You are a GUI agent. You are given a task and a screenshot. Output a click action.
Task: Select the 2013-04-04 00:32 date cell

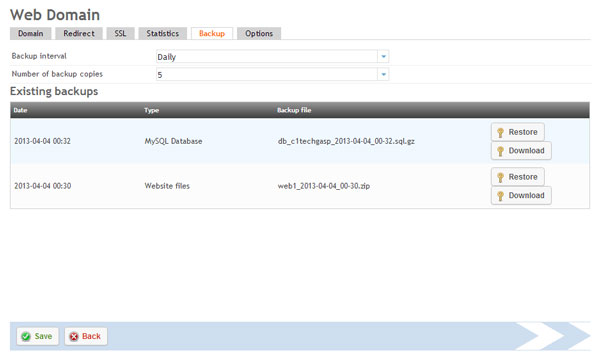42,141
